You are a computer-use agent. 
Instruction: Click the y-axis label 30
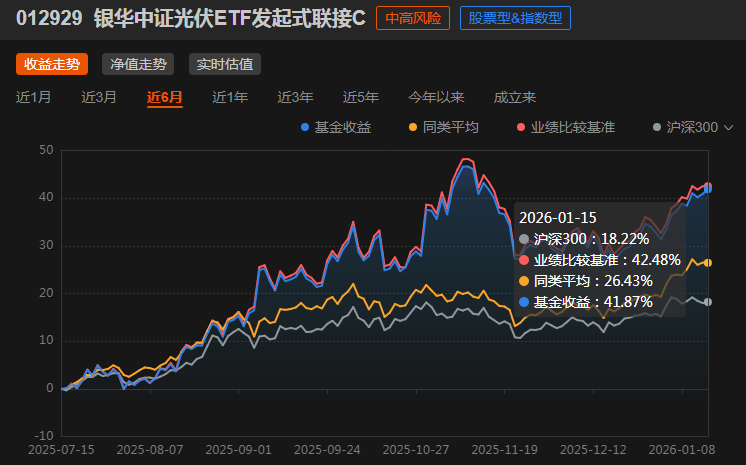point(46,245)
